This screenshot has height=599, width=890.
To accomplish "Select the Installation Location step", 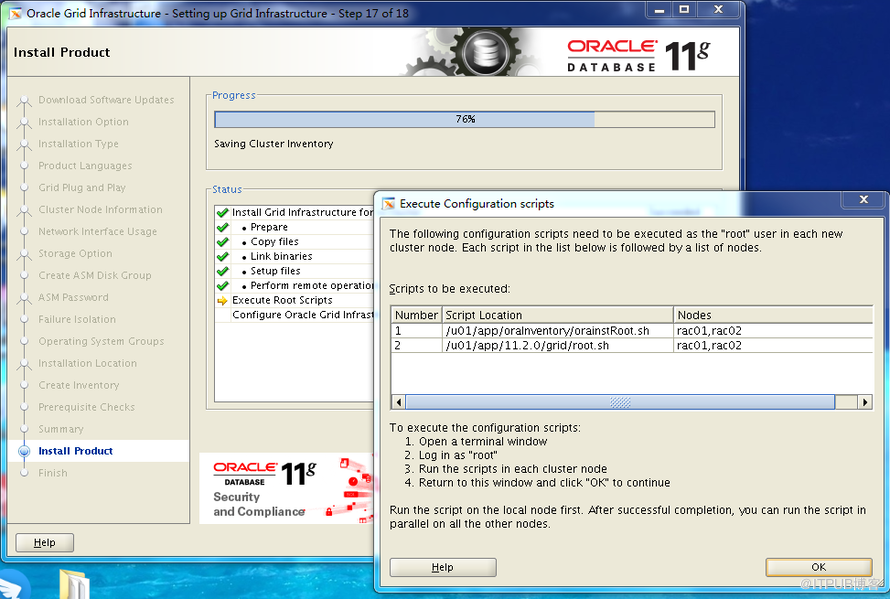I will pos(87,363).
